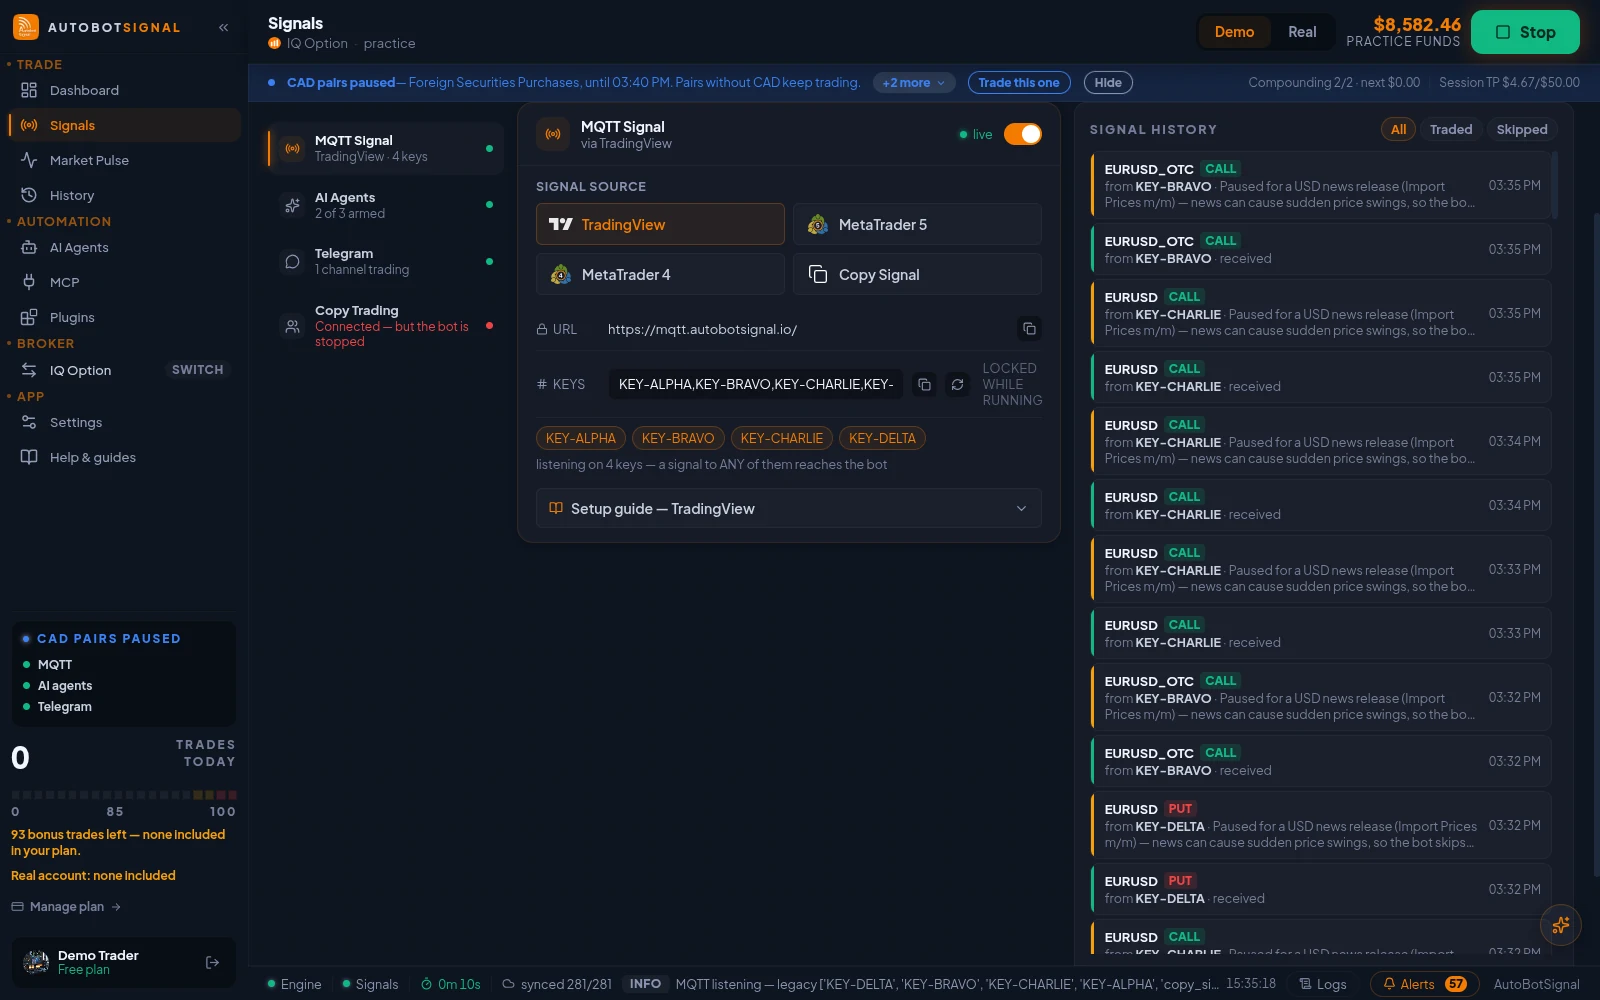Expand the +2 more notices dropdown
The height and width of the screenshot is (1000, 1600).
914,83
